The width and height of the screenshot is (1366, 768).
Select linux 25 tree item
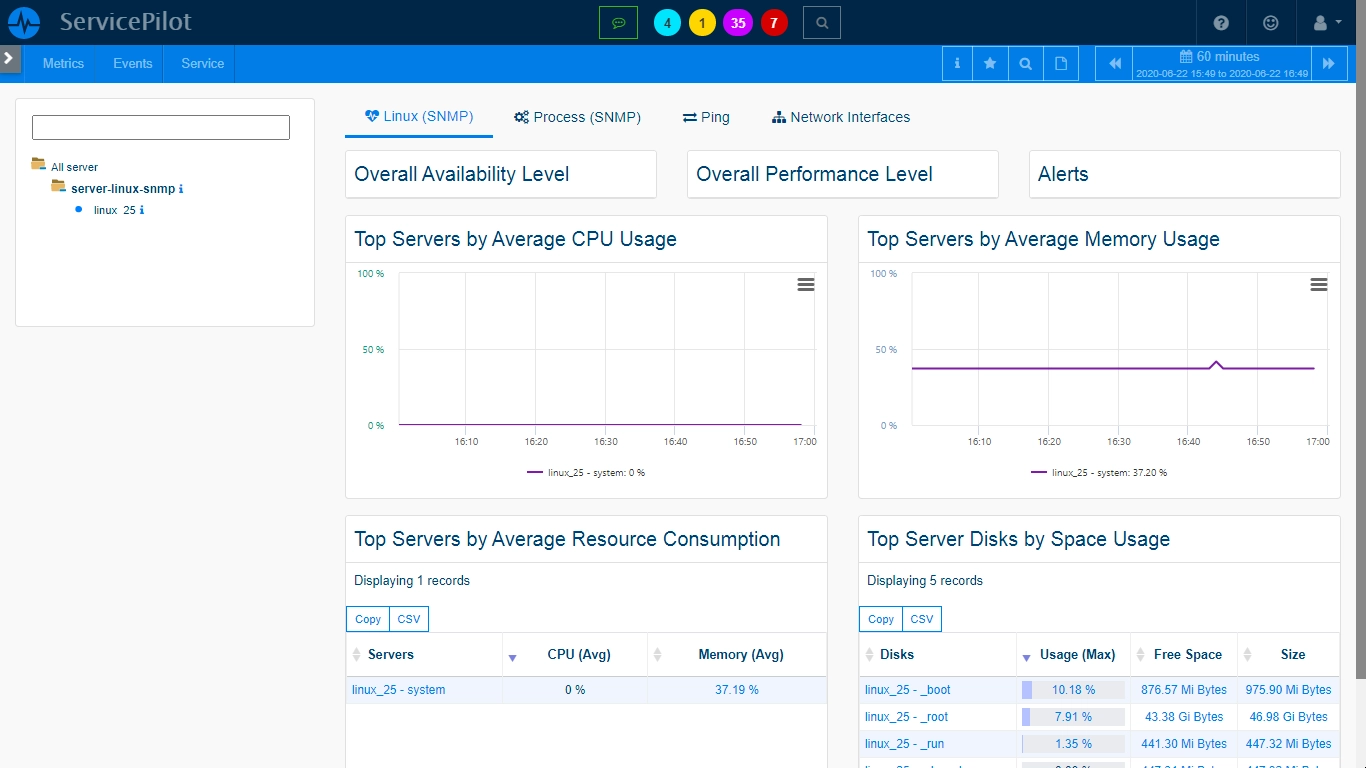[114, 210]
